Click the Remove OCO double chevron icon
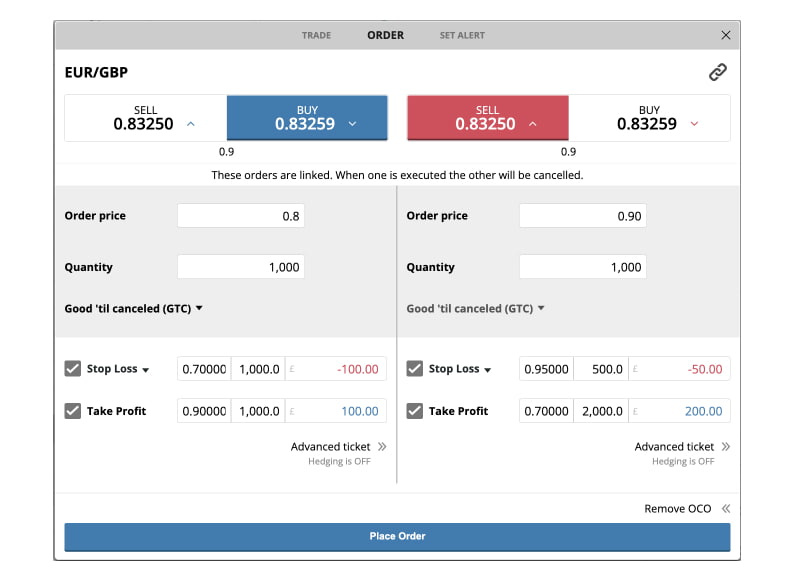Viewport: 792px width, 582px height. point(726,509)
